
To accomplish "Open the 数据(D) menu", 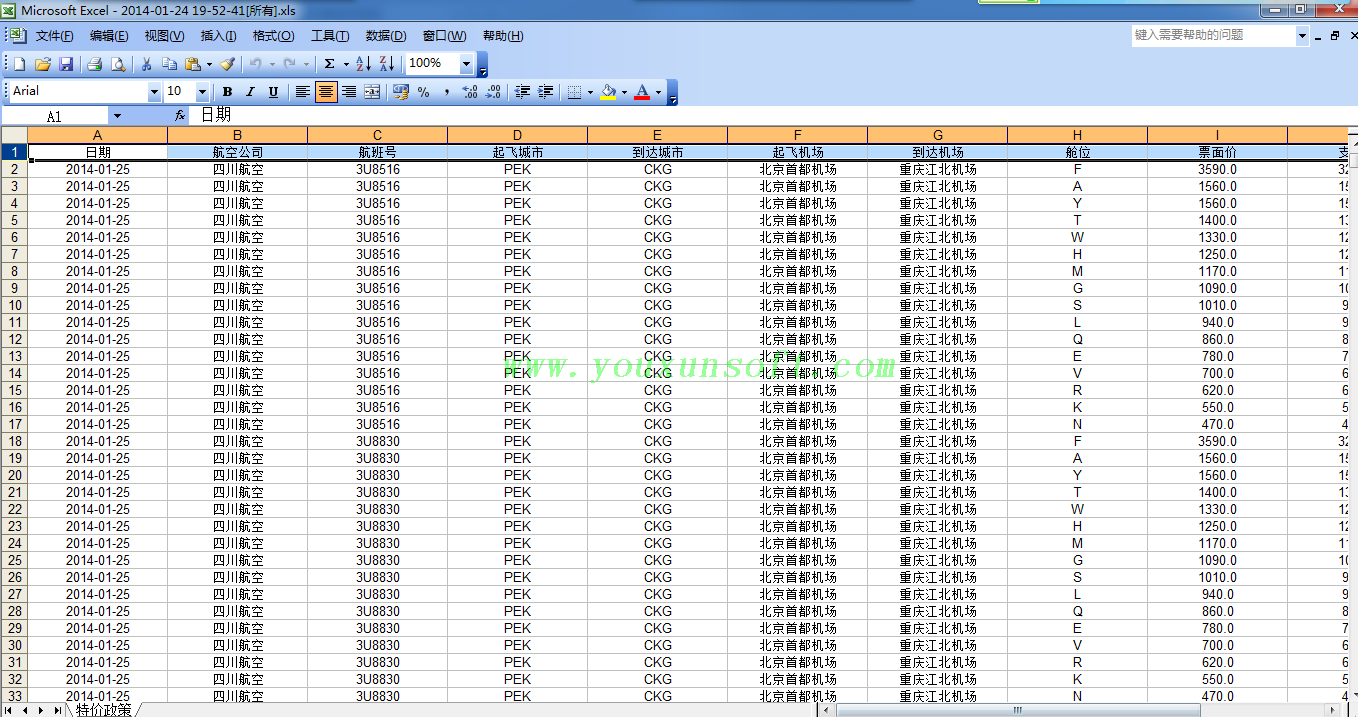I will [x=386, y=36].
